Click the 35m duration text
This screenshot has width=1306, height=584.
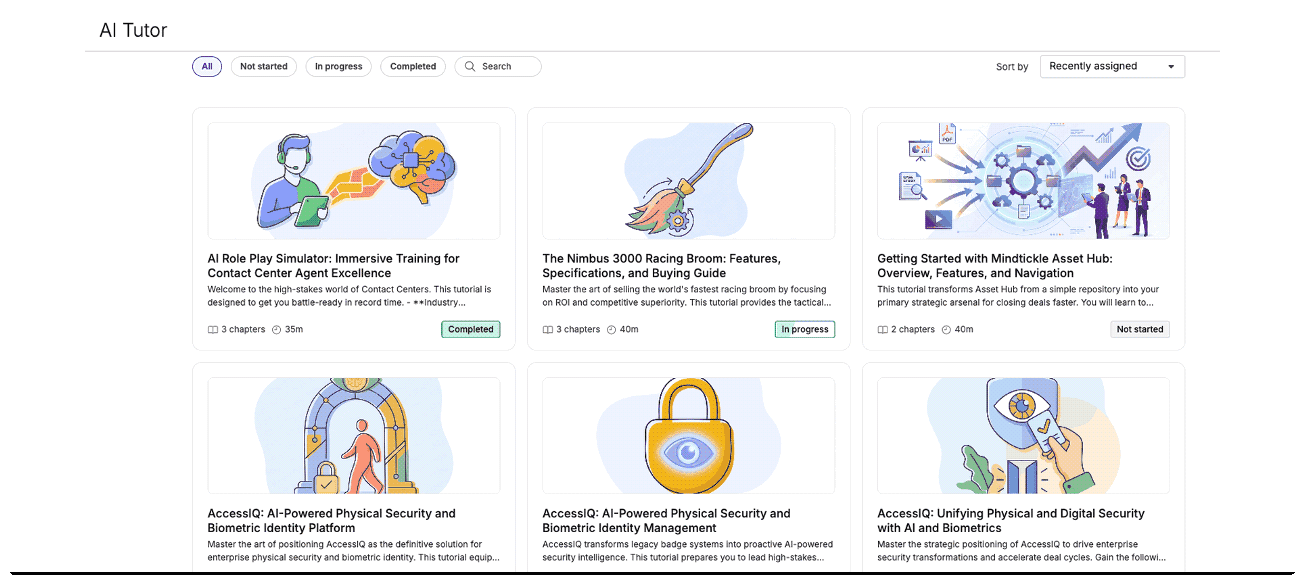(295, 330)
